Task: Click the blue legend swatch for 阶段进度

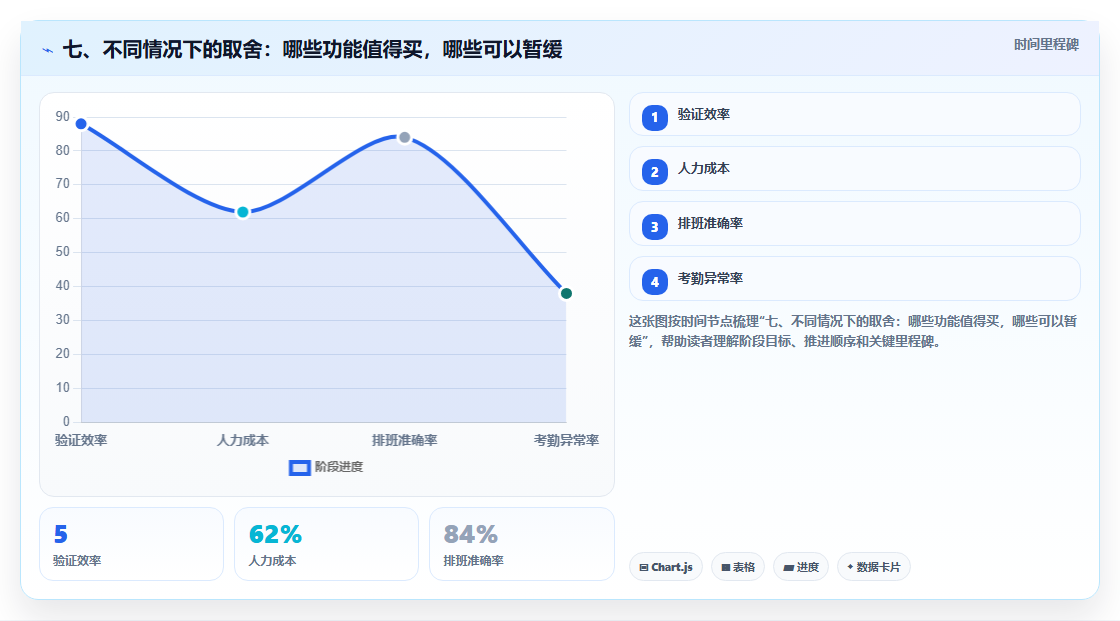Action: point(299,468)
